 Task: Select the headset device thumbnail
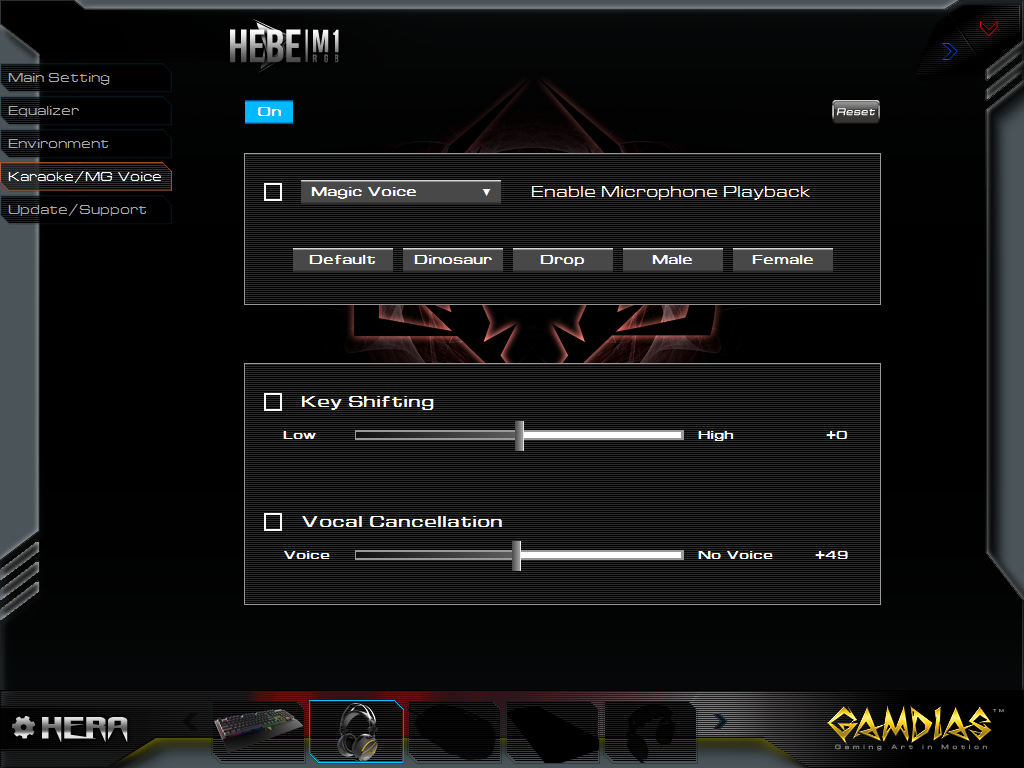tap(357, 731)
